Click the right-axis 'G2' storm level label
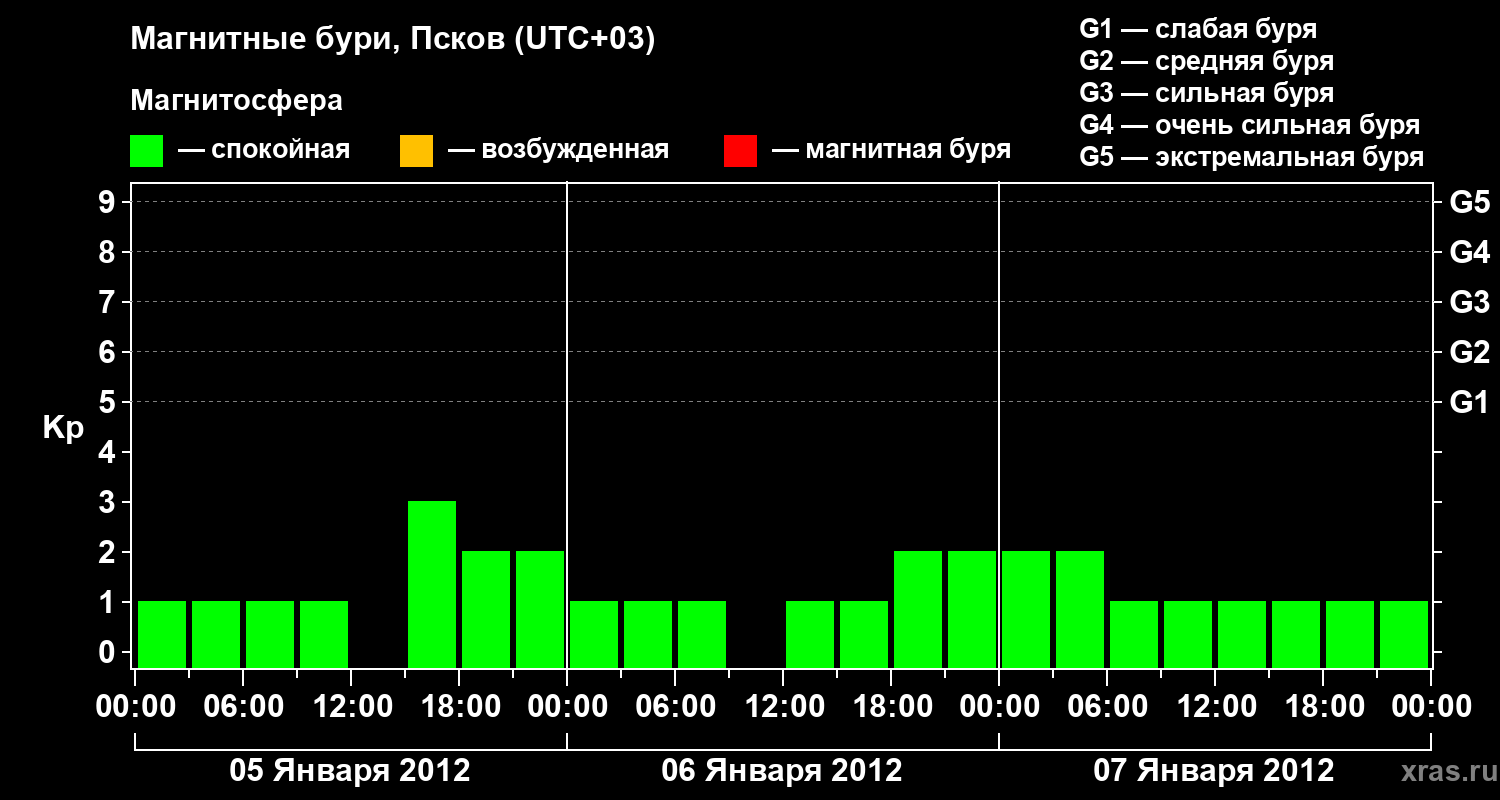 [x=1470, y=352]
